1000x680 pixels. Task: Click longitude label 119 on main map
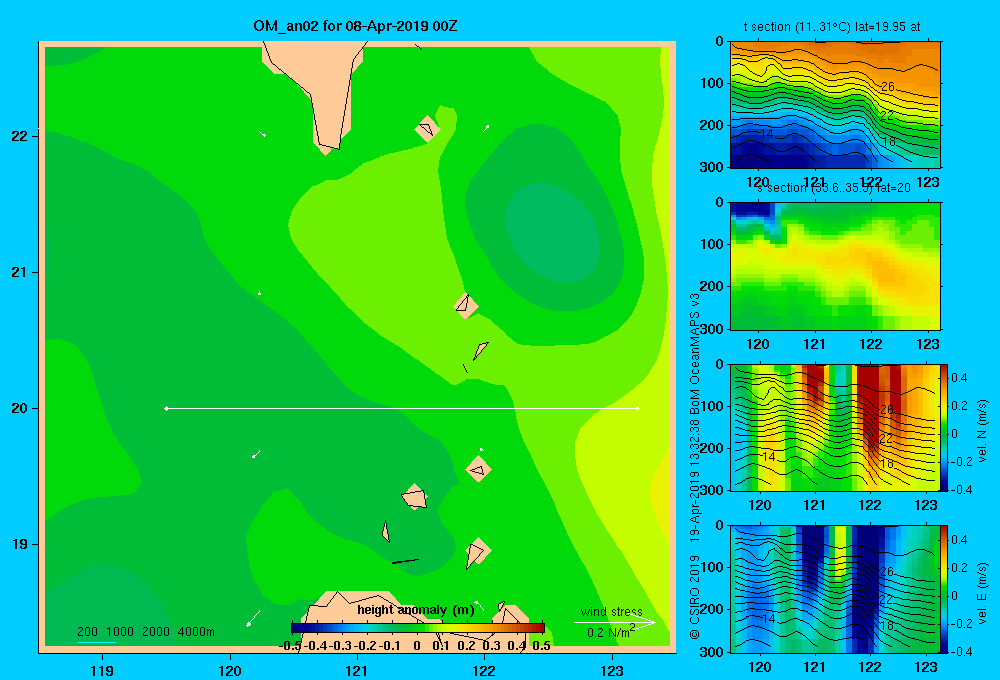(x=102, y=670)
